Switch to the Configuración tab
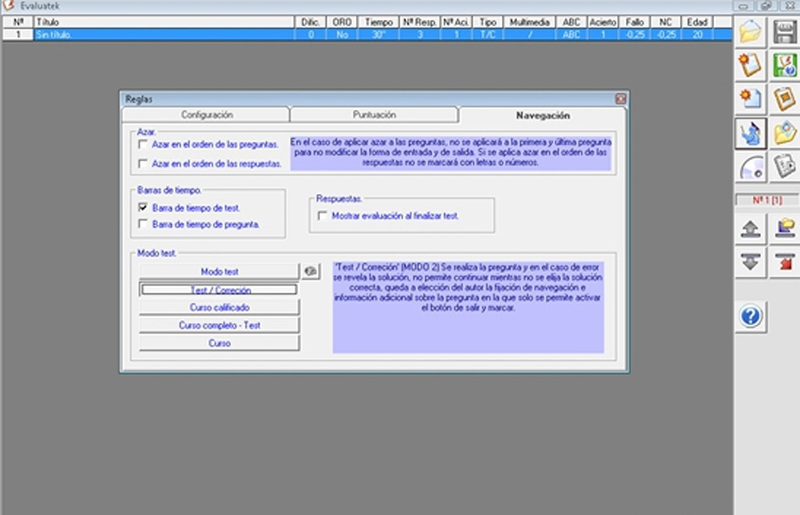The width and height of the screenshot is (800, 515). 207,115
